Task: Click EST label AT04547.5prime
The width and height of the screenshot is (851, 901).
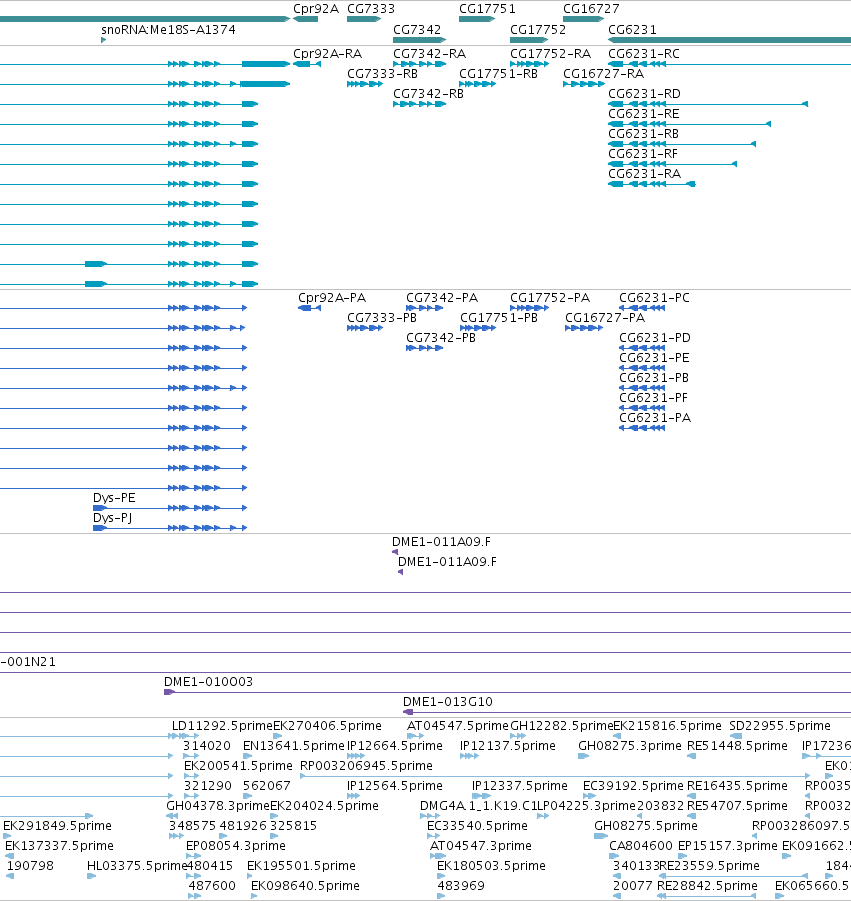Action: [457, 726]
